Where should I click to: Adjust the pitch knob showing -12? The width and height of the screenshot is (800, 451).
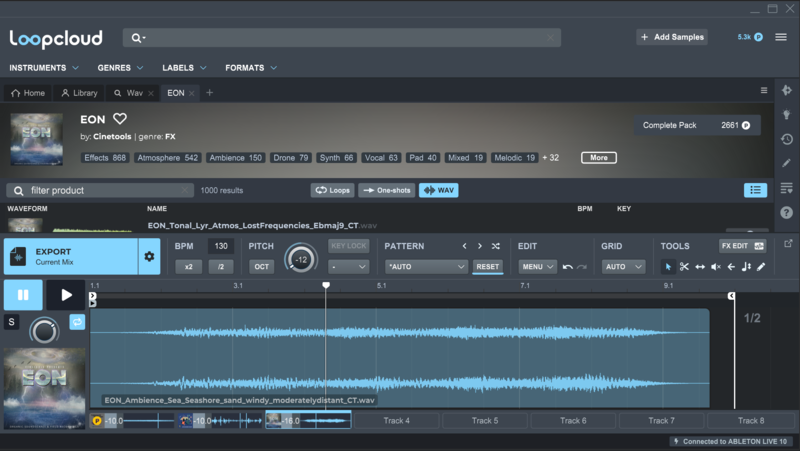300,260
